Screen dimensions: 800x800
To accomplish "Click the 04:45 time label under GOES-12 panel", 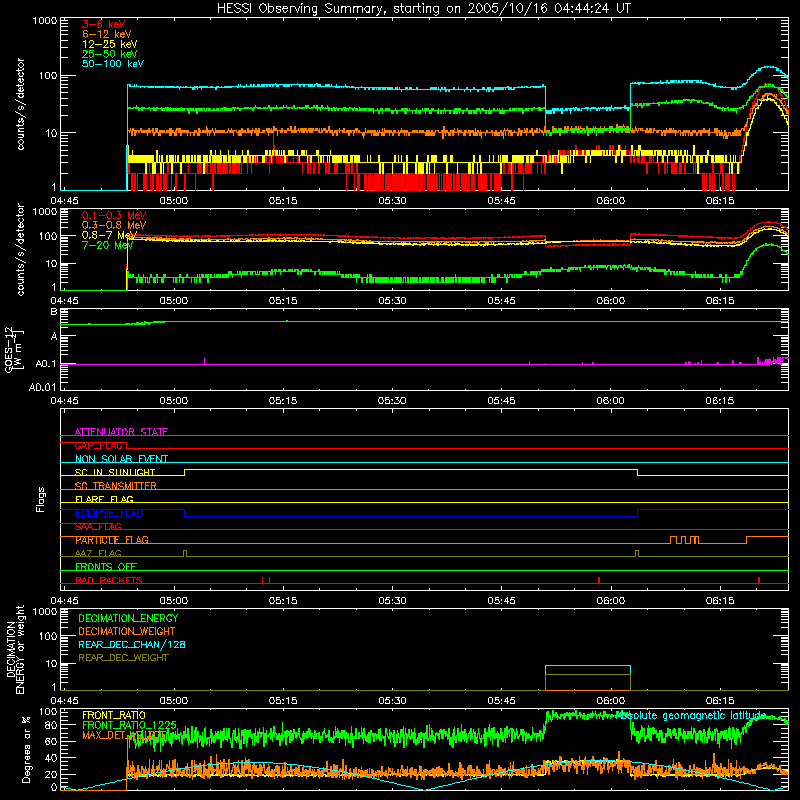I will coord(64,401).
